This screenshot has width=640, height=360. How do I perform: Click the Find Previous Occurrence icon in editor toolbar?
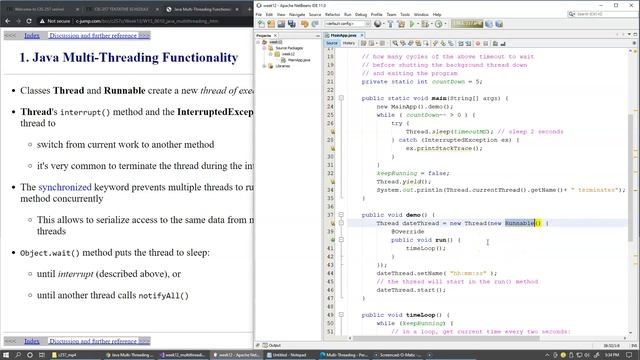click(x=403, y=43)
